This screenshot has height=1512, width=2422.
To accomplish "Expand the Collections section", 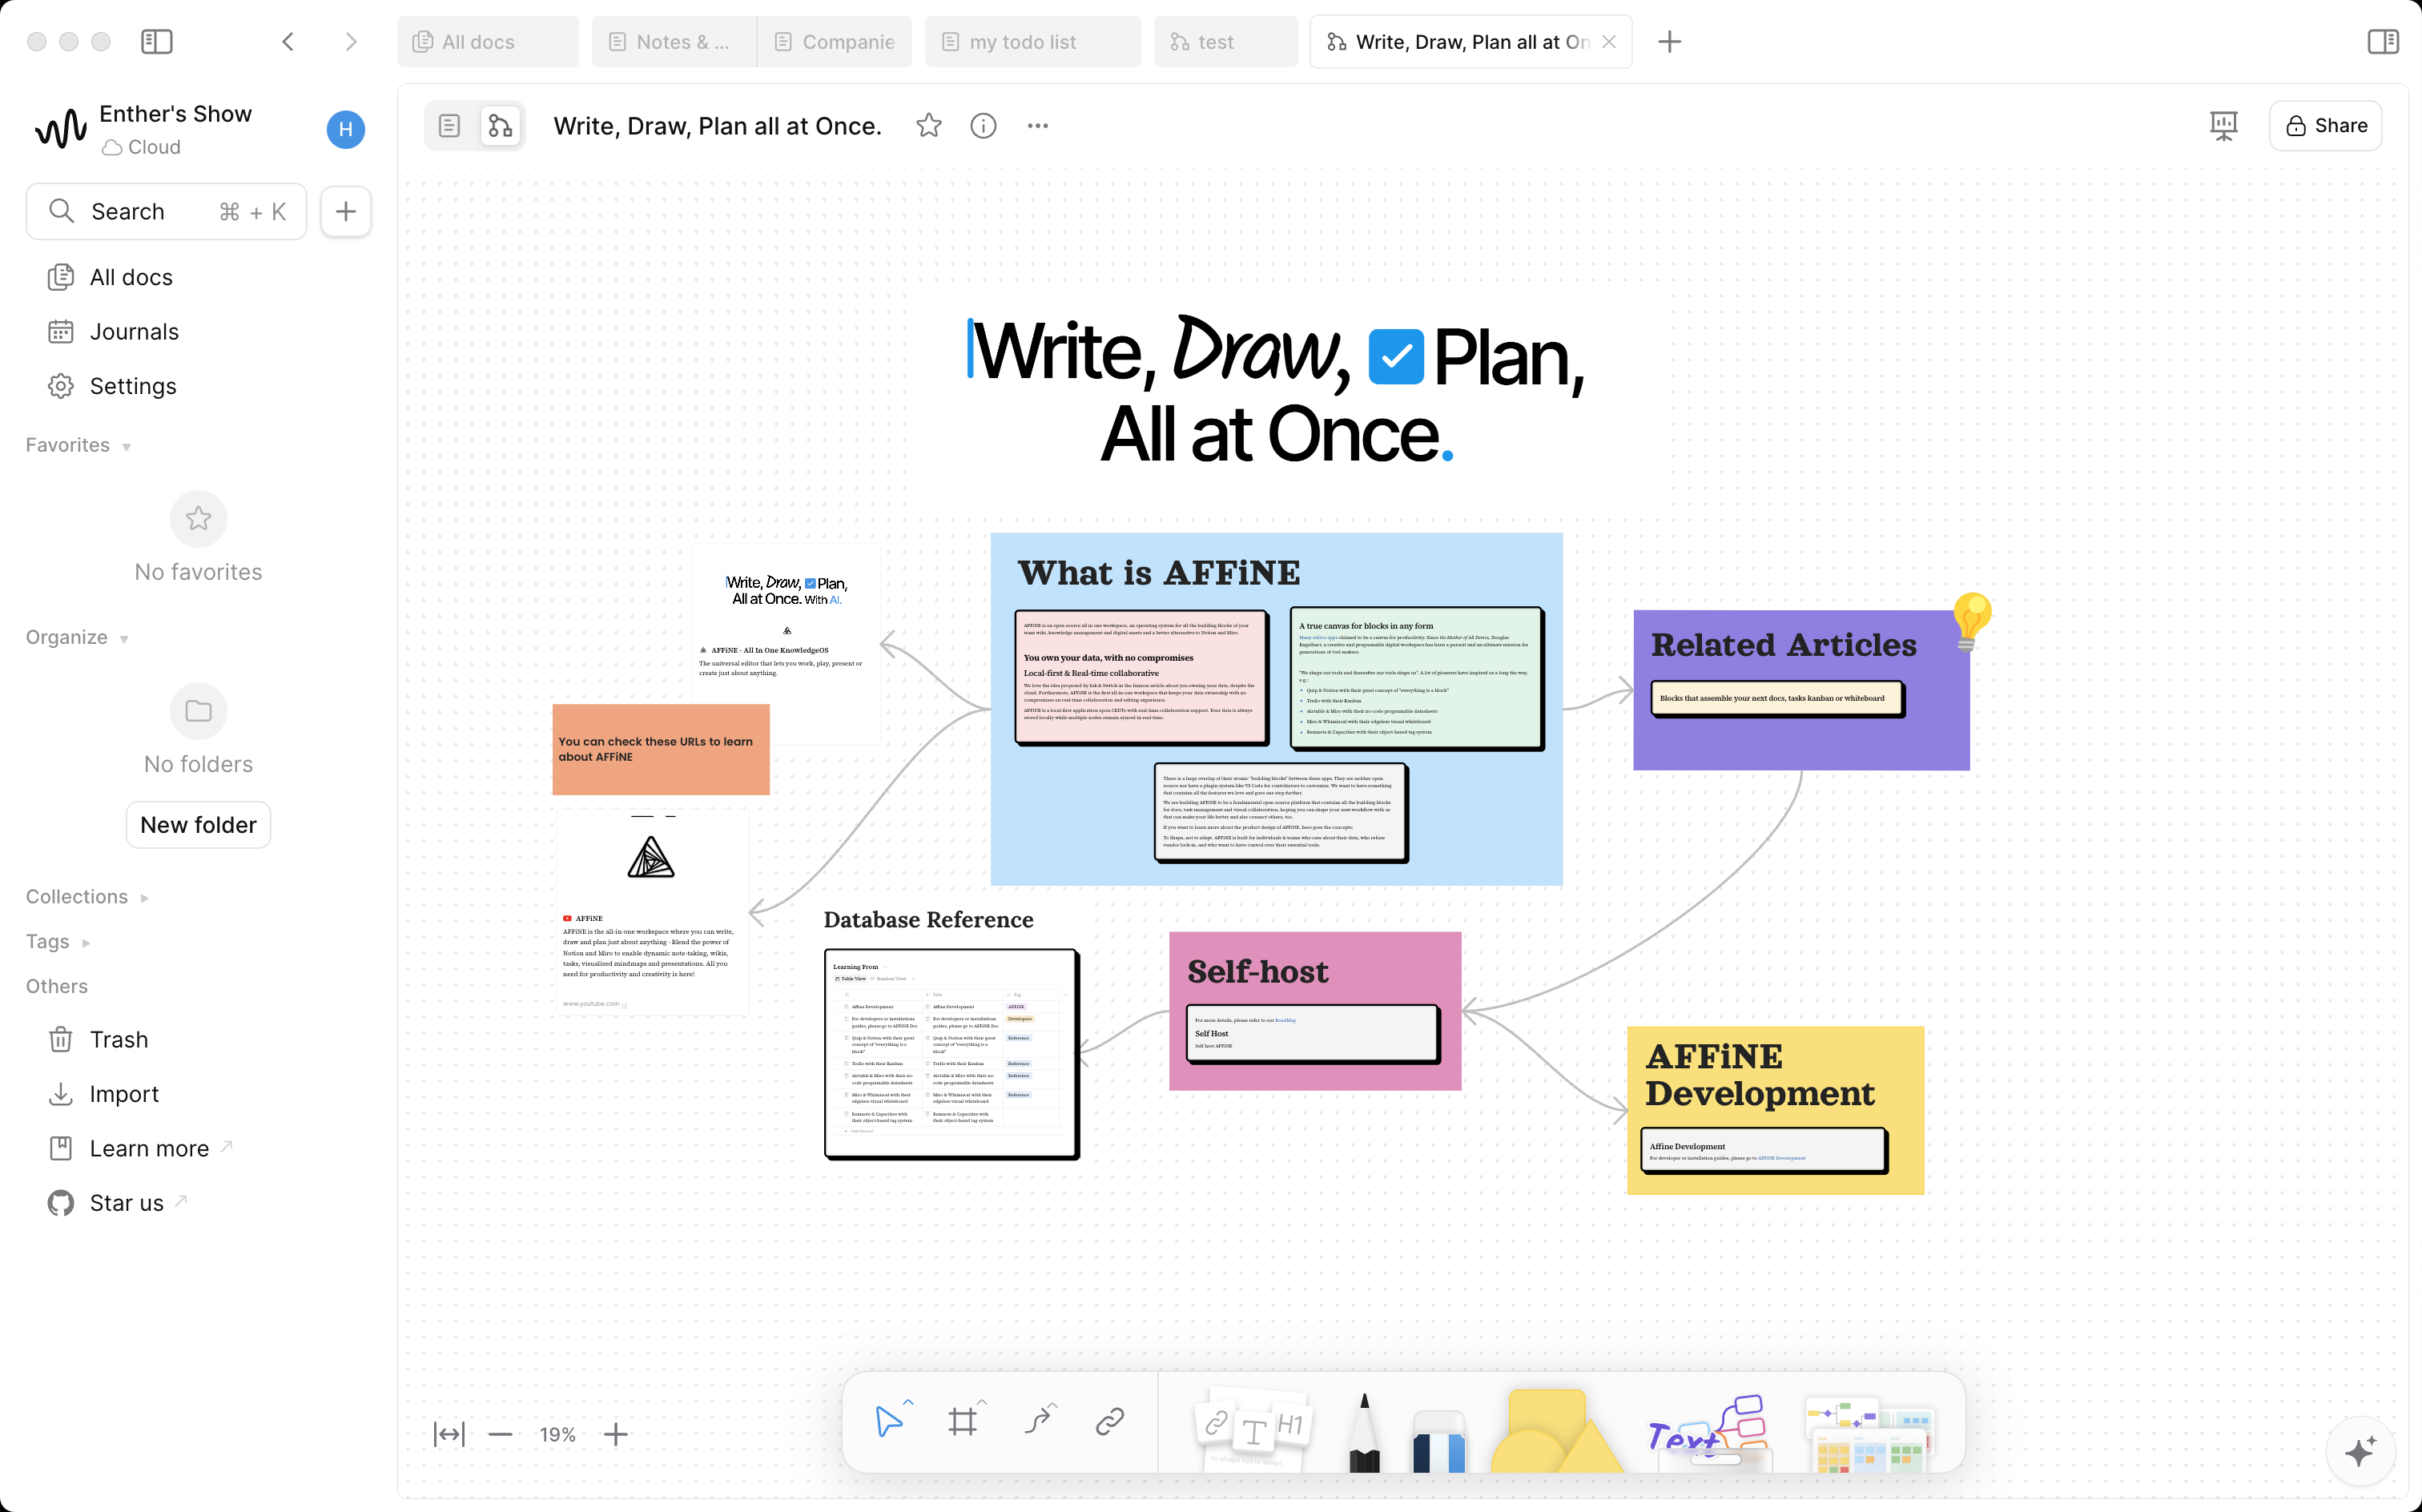I will click(143, 898).
